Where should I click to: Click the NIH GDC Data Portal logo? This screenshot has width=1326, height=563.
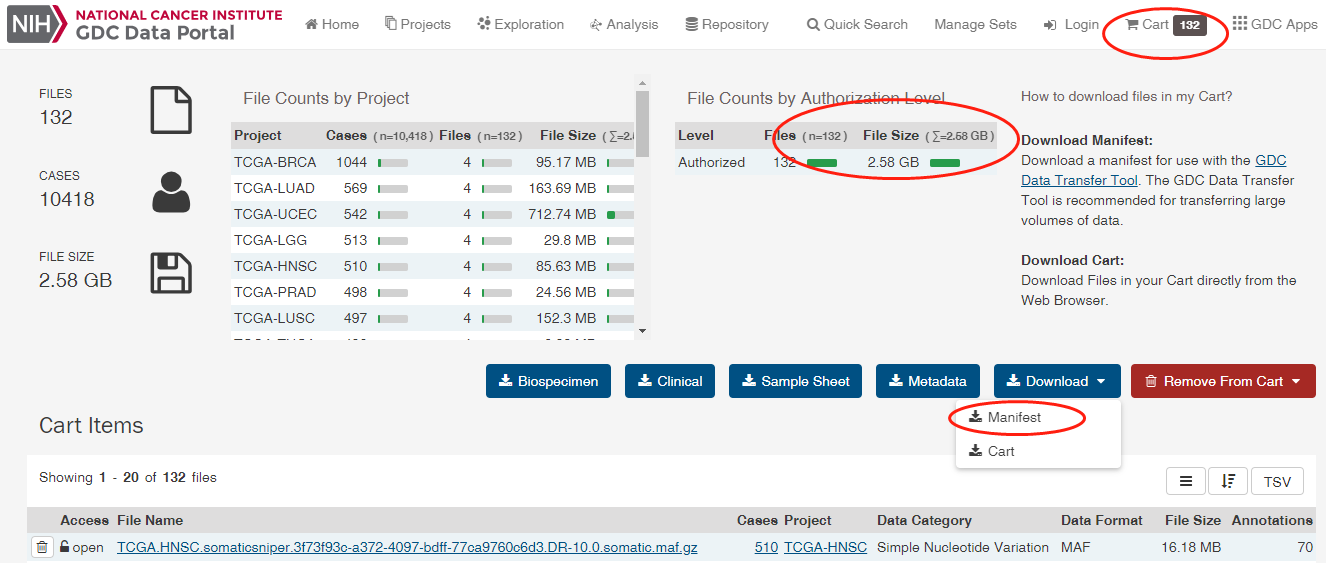145,25
